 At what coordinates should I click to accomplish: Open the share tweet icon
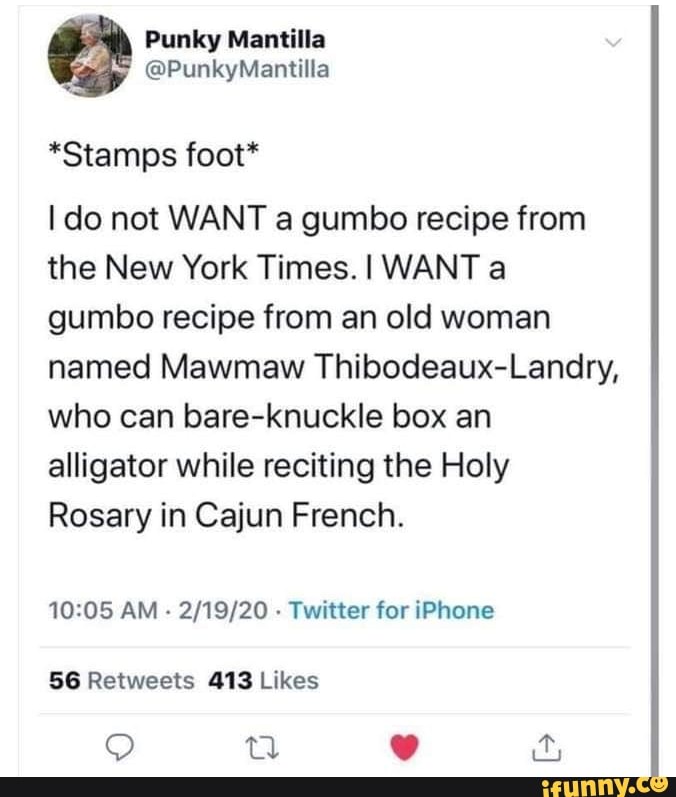point(546,744)
